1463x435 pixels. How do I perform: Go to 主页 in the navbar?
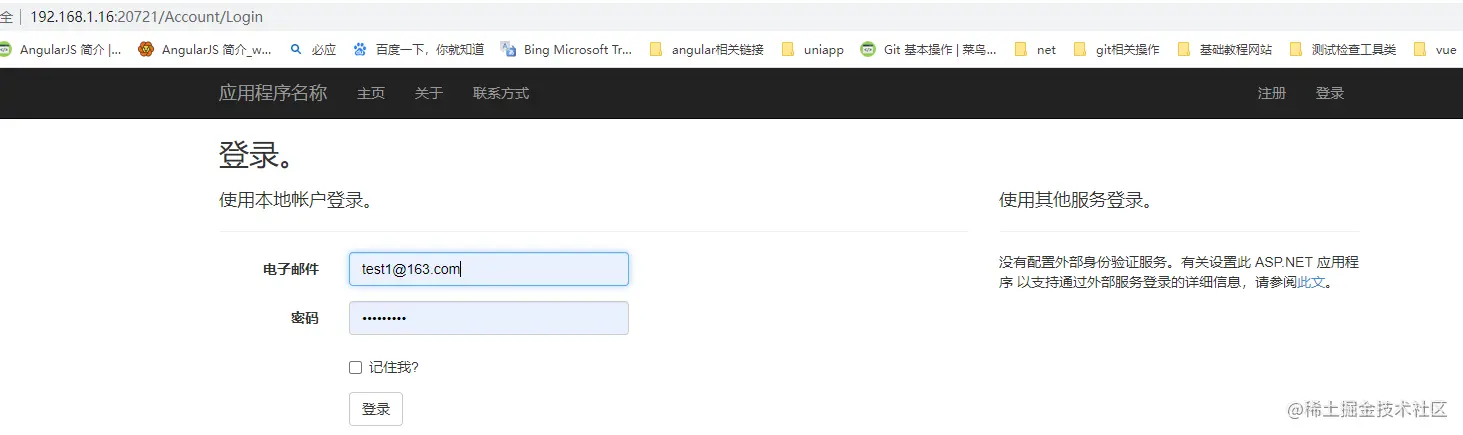click(x=371, y=93)
